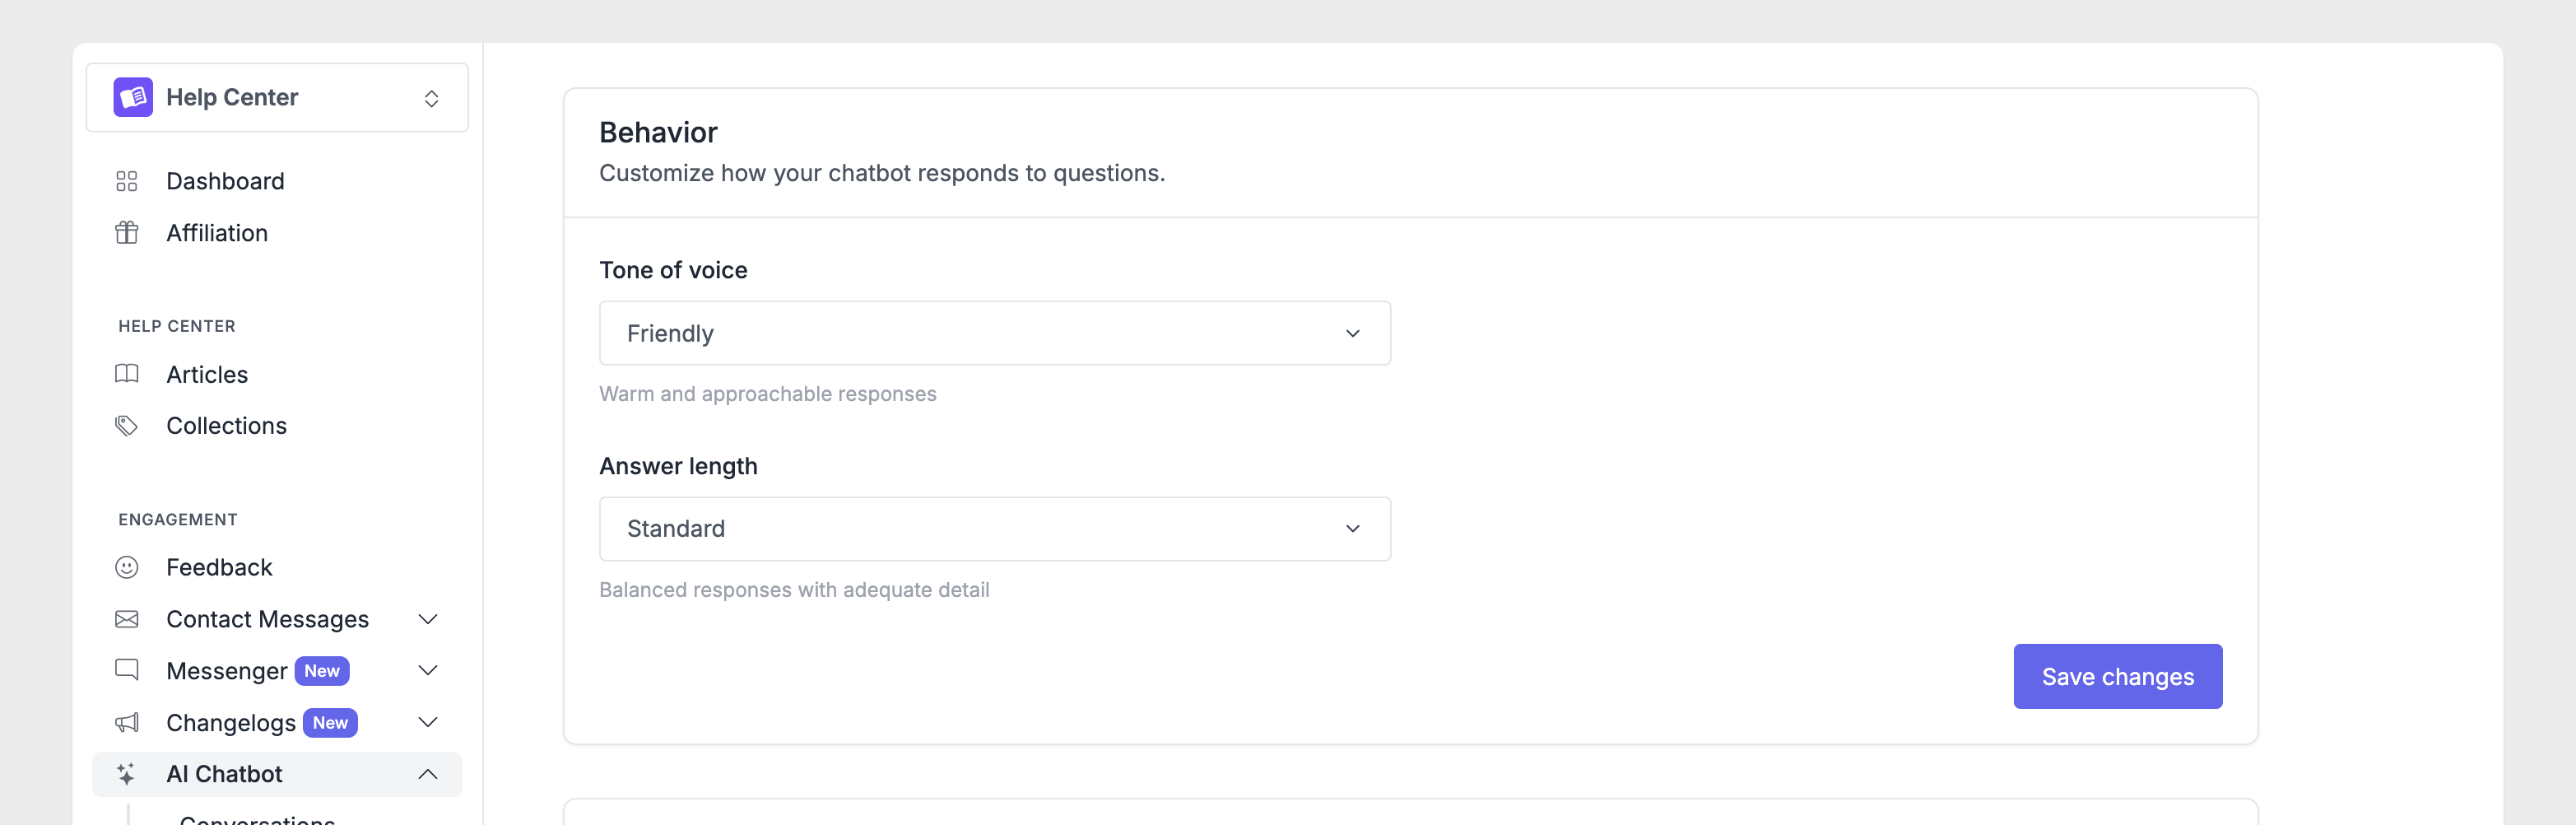Open the Answer length dropdown
Viewport: 2576px width, 825px height.
coord(994,529)
